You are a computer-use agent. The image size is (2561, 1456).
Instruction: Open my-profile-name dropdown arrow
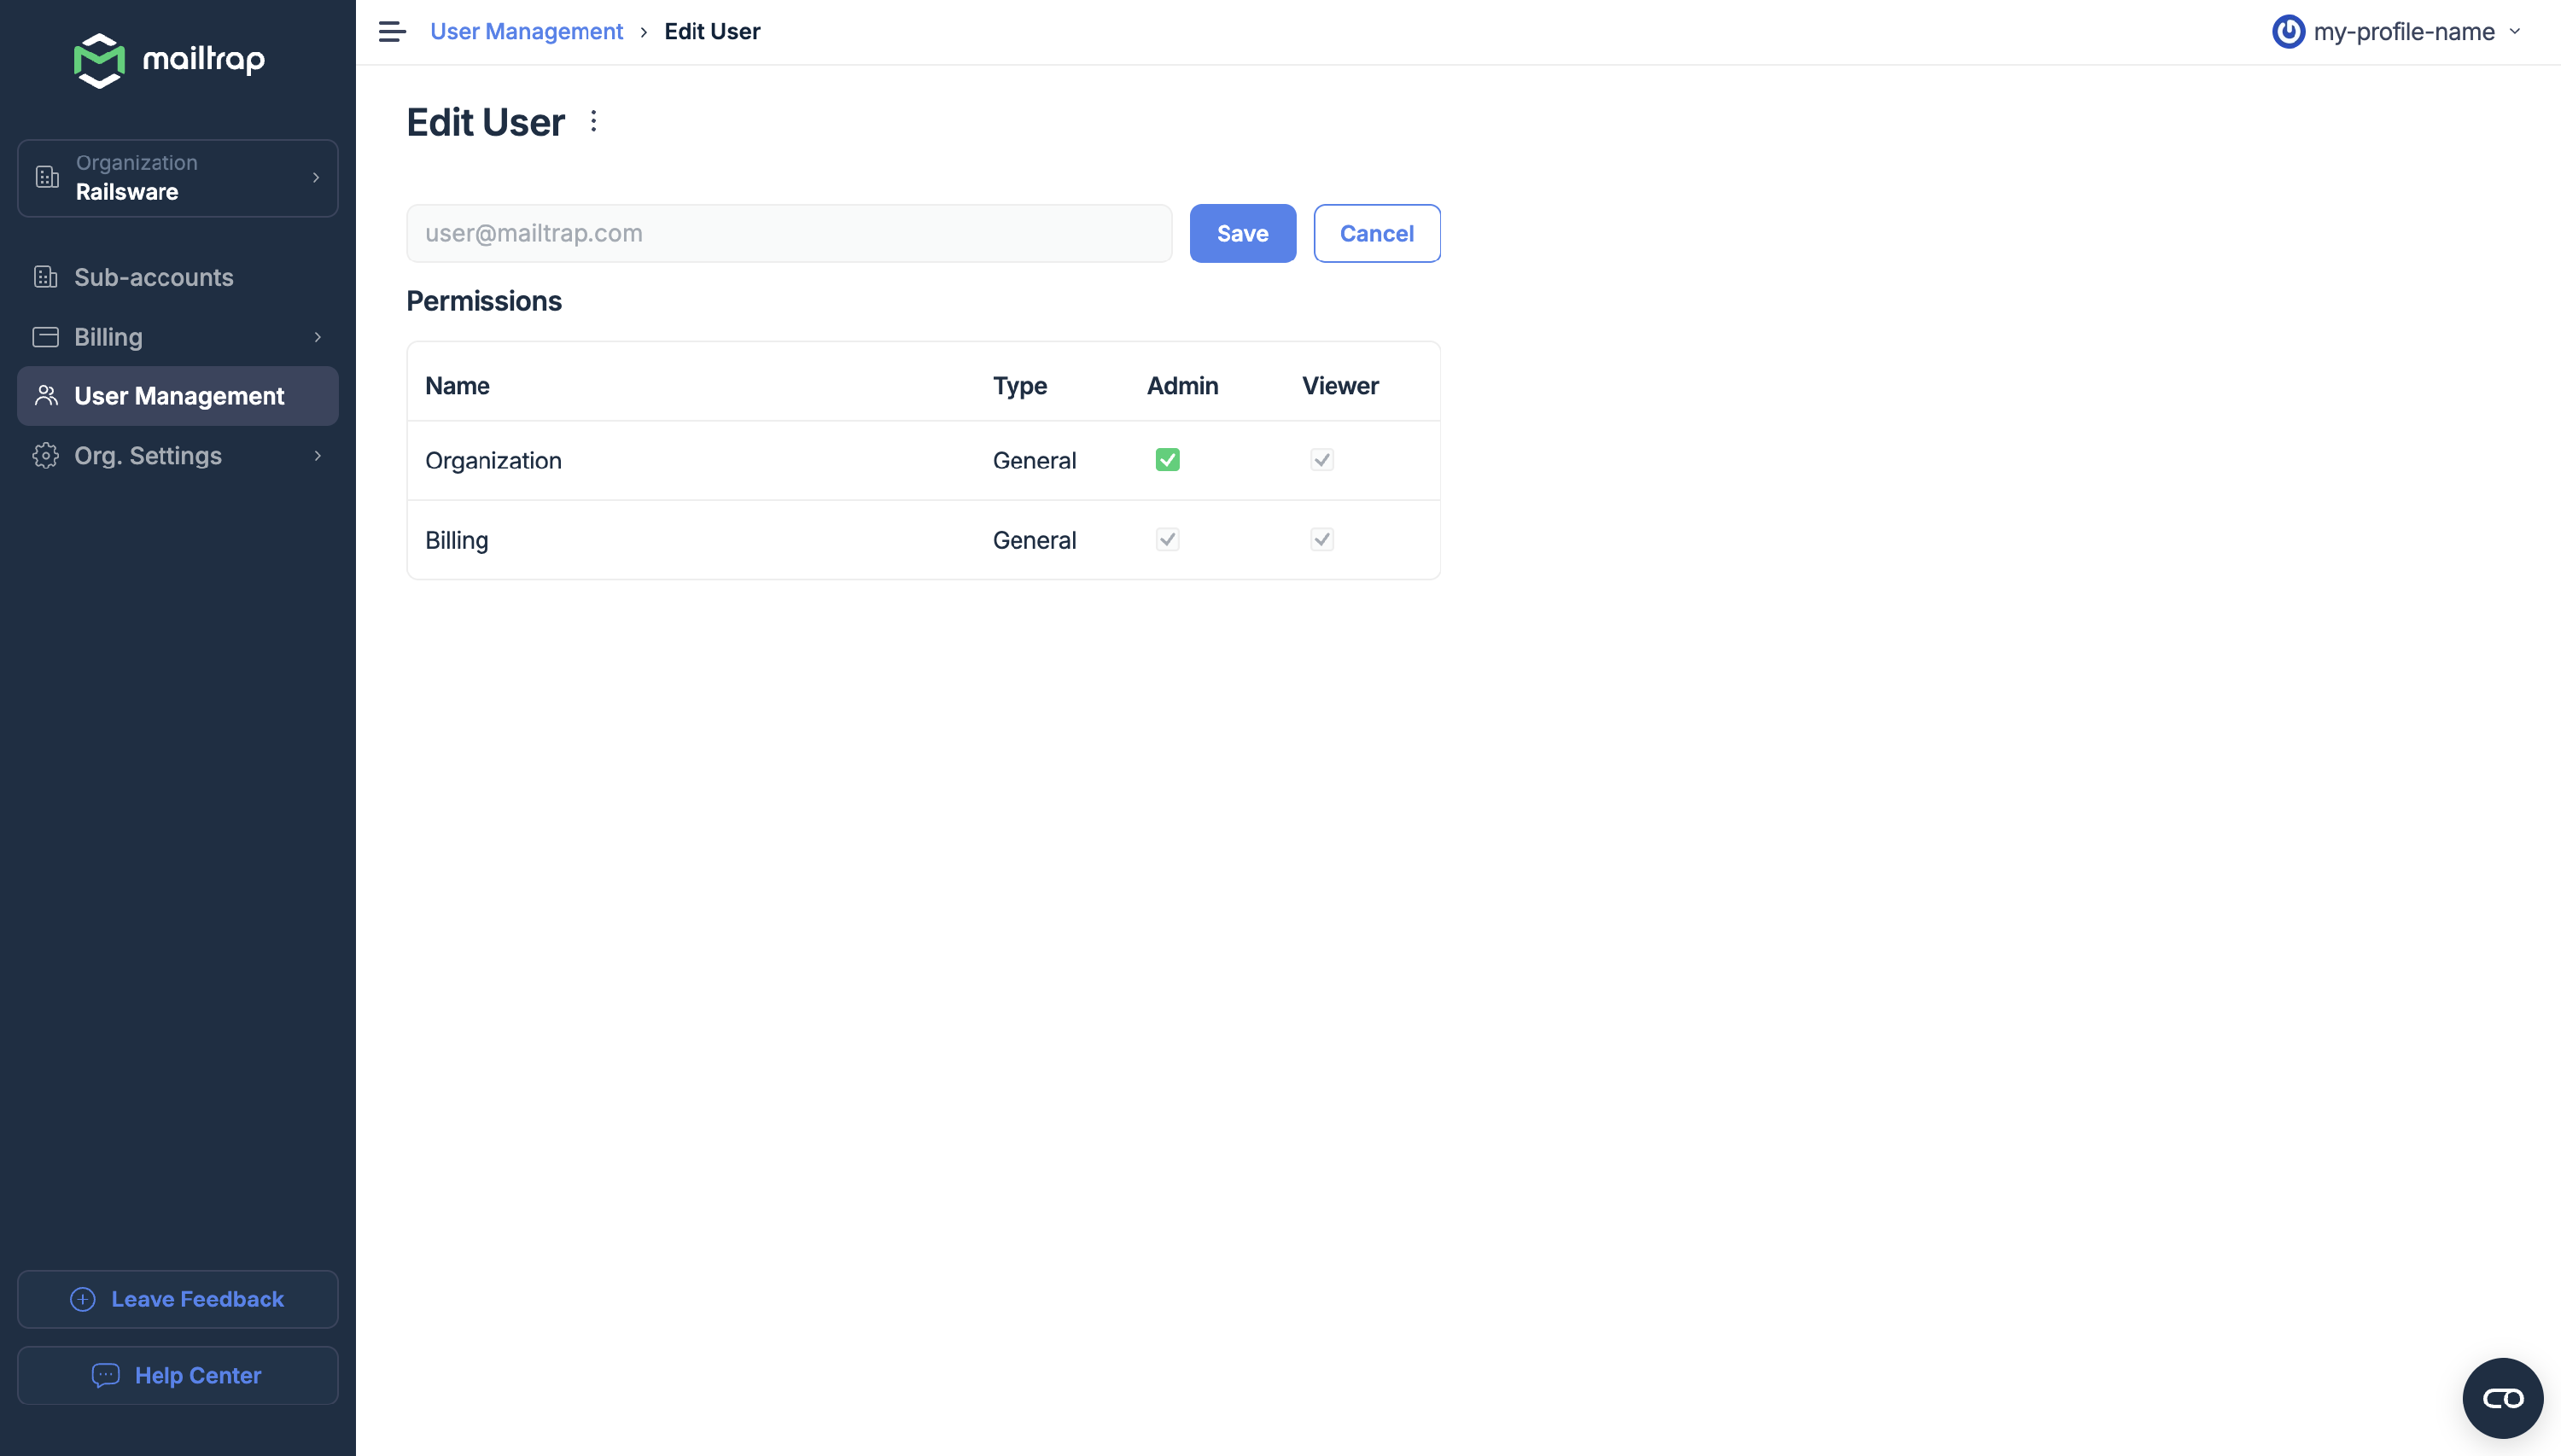coord(2515,32)
